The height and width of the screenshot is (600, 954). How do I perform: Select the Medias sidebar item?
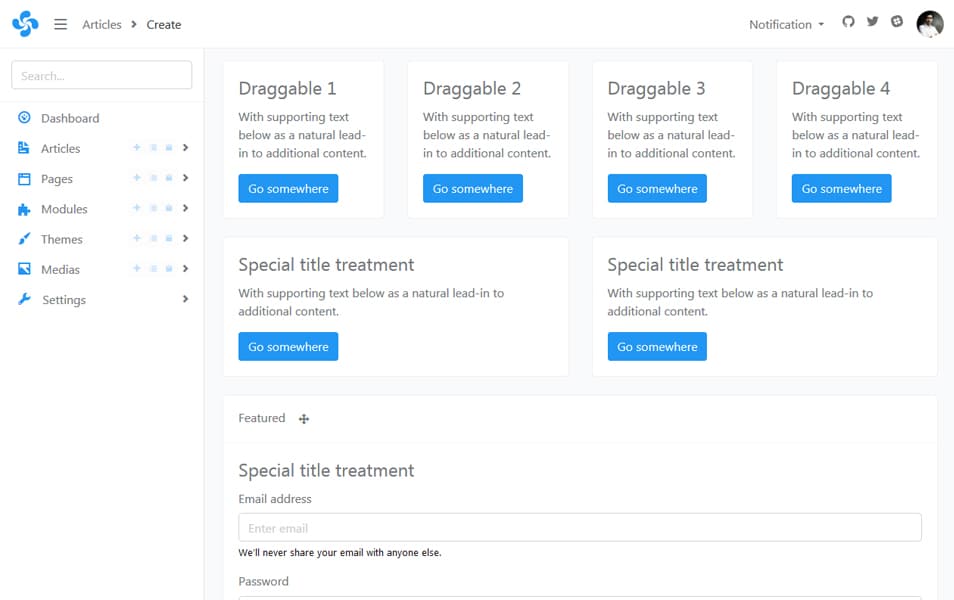pos(60,269)
